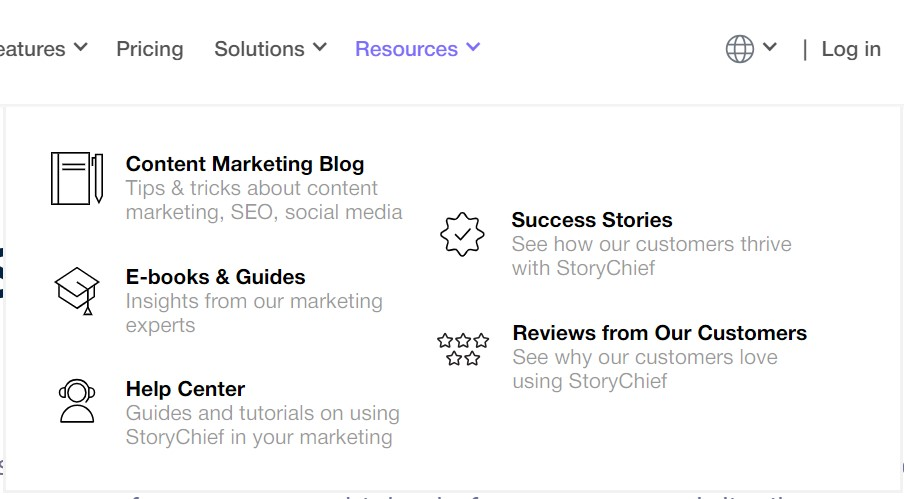Collapse the Resources dropdown chevron
The width and height of the screenshot is (904, 499).
[473, 47]
